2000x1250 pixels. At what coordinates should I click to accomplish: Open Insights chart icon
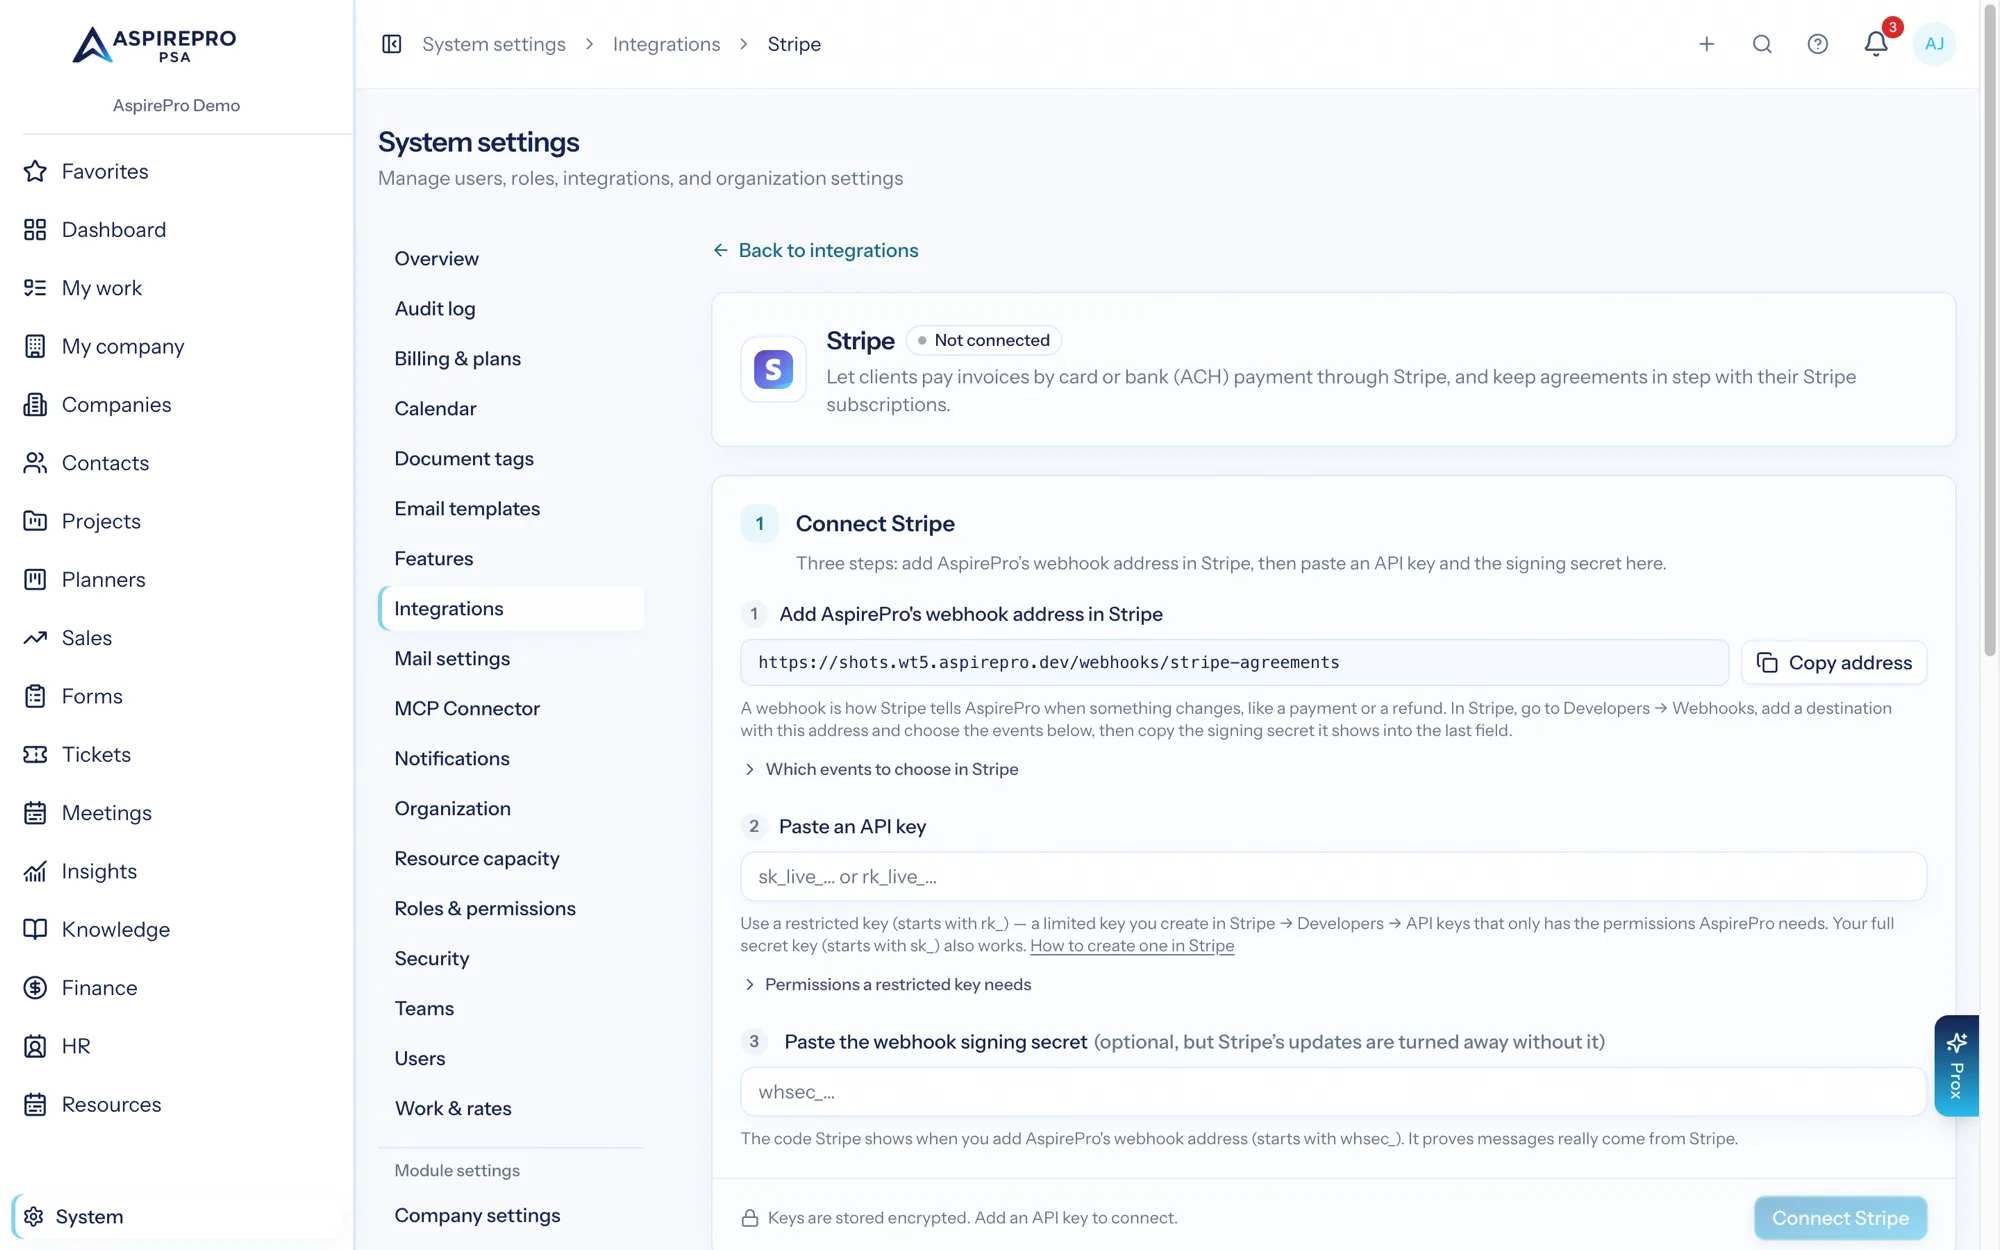[x=35, y=871]
